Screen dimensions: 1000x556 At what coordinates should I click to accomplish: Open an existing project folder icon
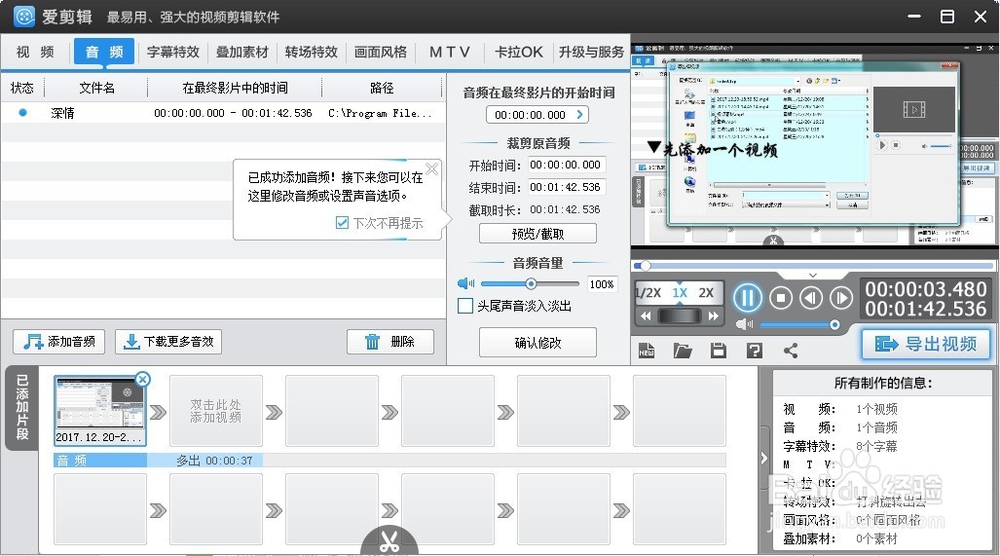pyautogui.click(x=682, y=350)
